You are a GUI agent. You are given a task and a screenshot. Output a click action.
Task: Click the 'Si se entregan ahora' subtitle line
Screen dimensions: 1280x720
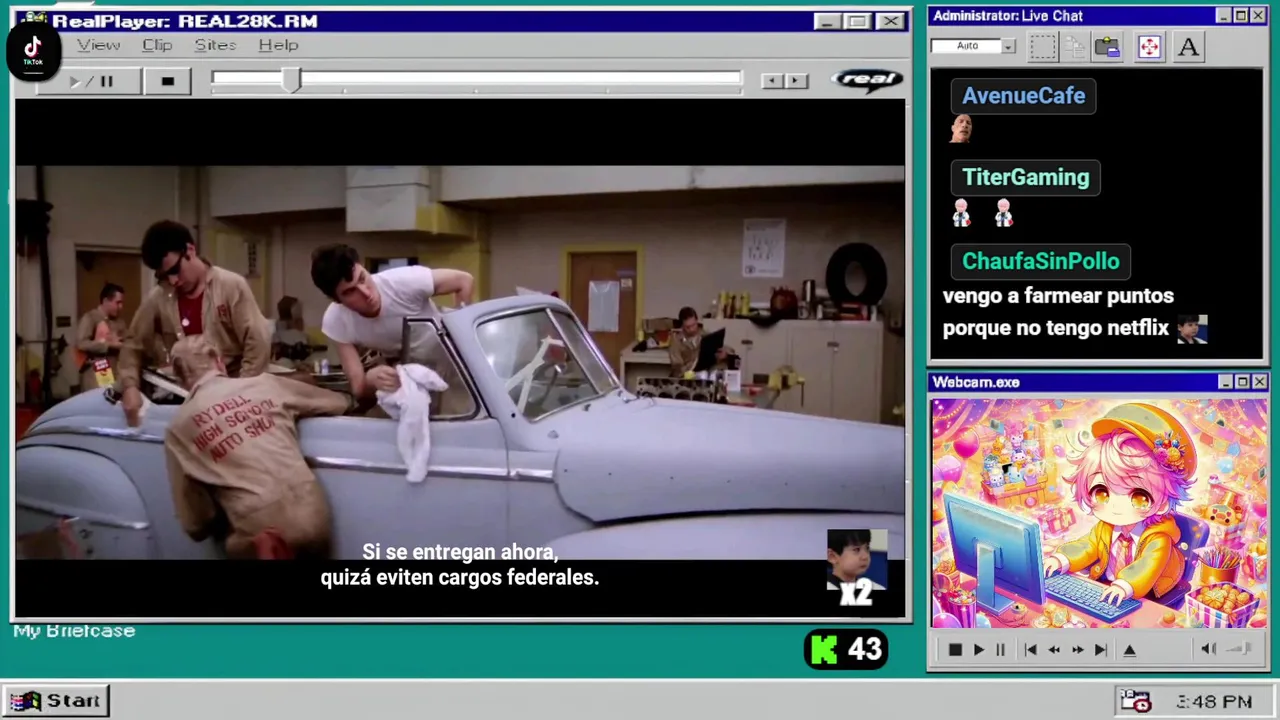tap(460, 552)
